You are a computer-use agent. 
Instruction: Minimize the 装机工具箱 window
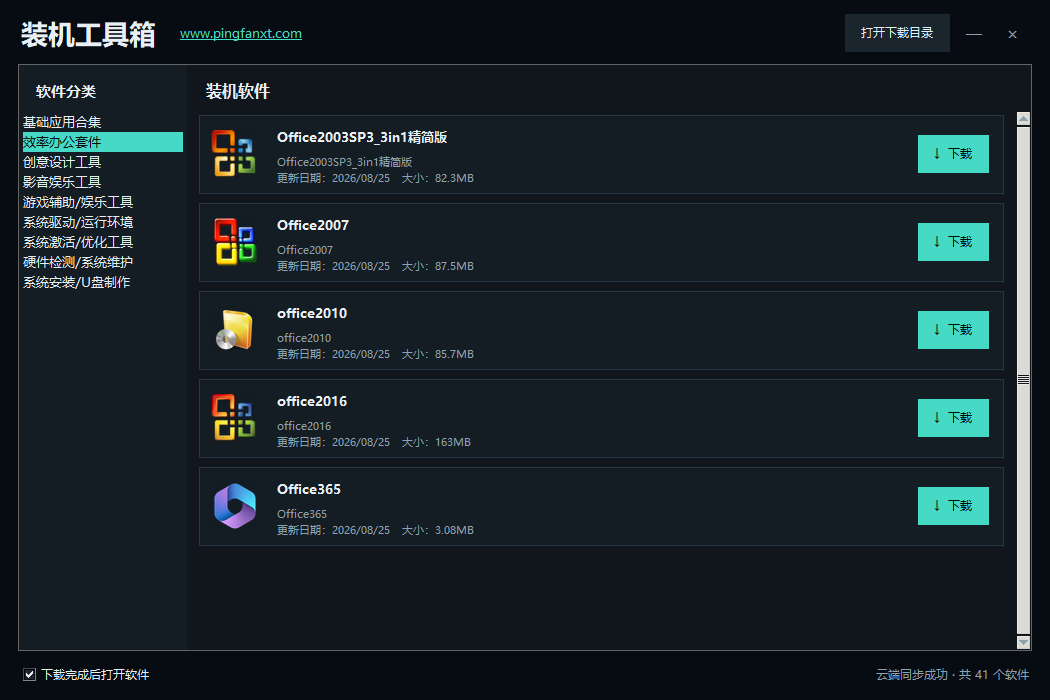pyautogui.click(x=974, y=33)
